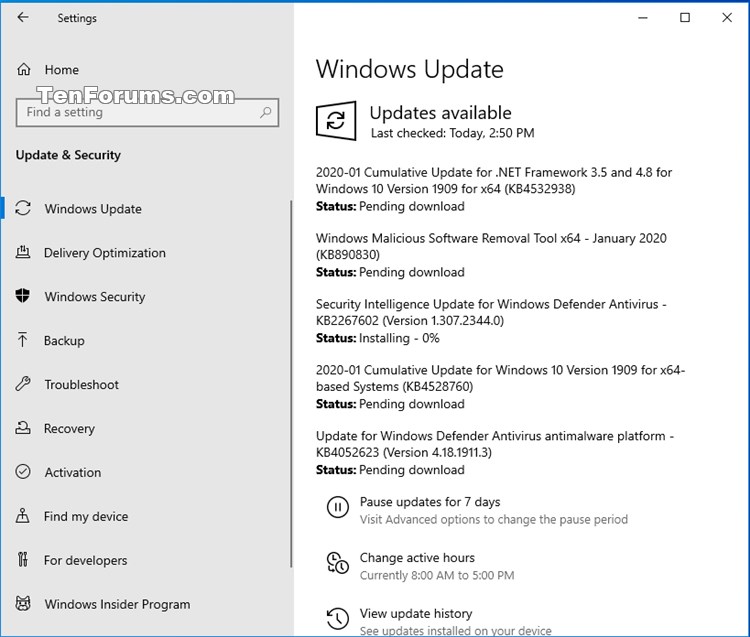750x637 pixels.
Task: Click the search magnifier icon
Action: 265,112
